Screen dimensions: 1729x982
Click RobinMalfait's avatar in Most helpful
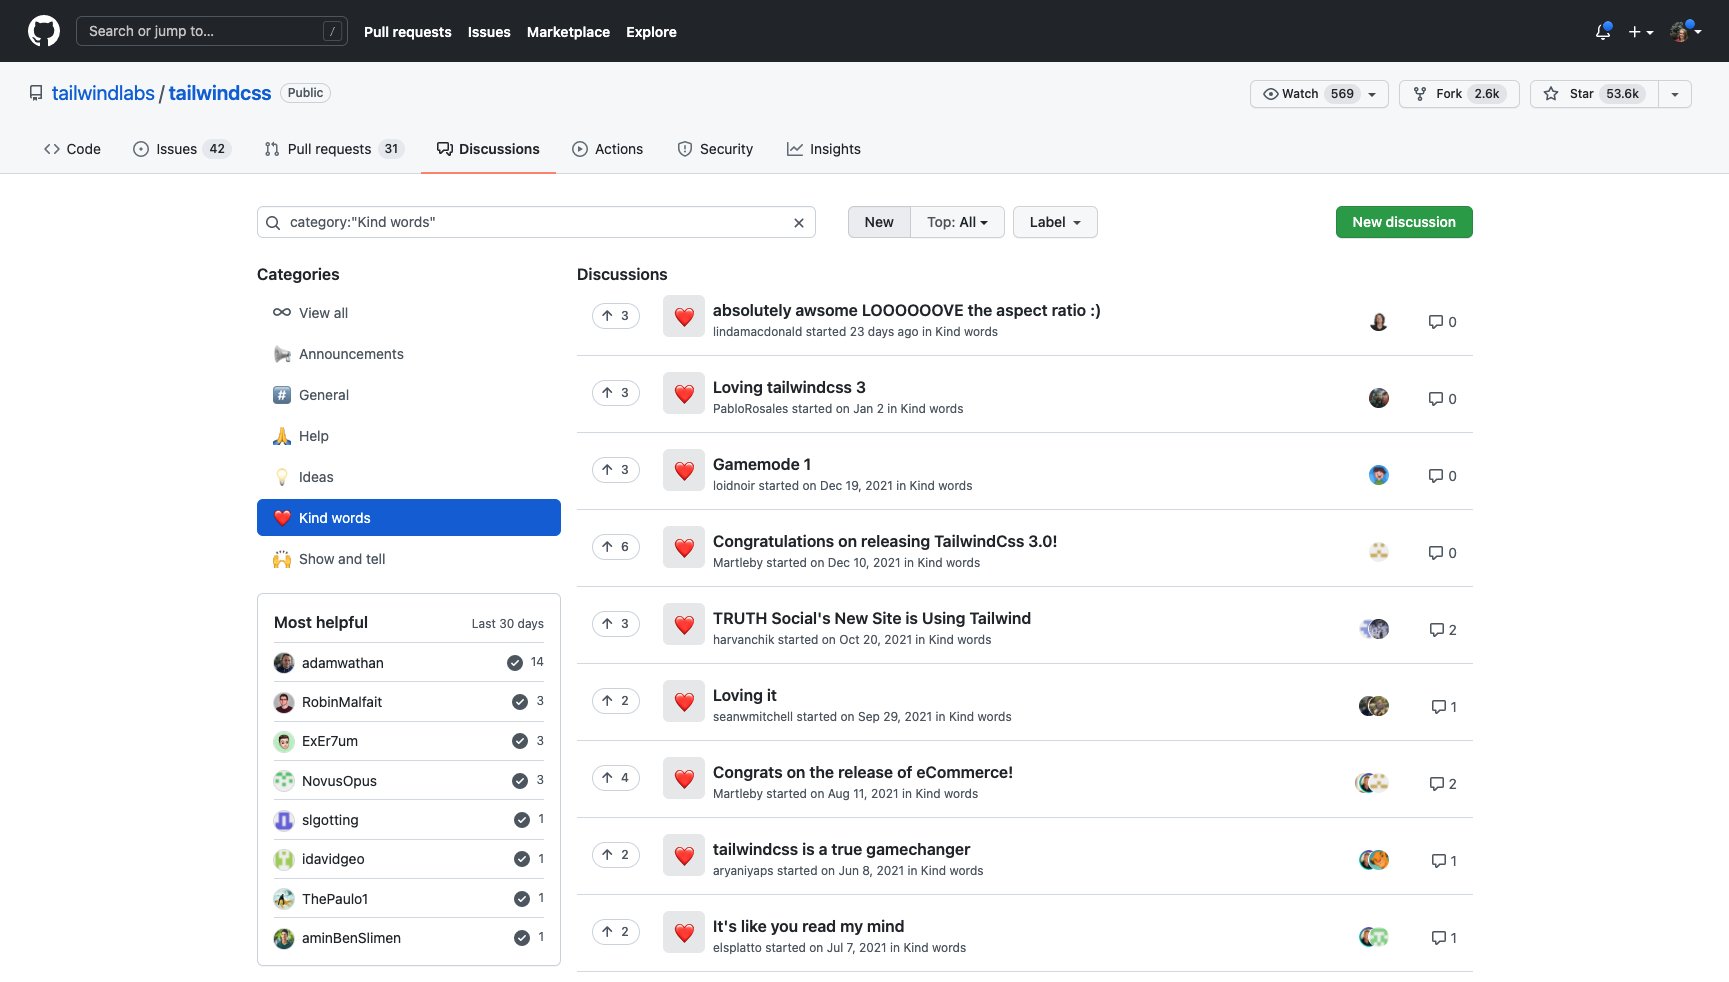point(284,702)
